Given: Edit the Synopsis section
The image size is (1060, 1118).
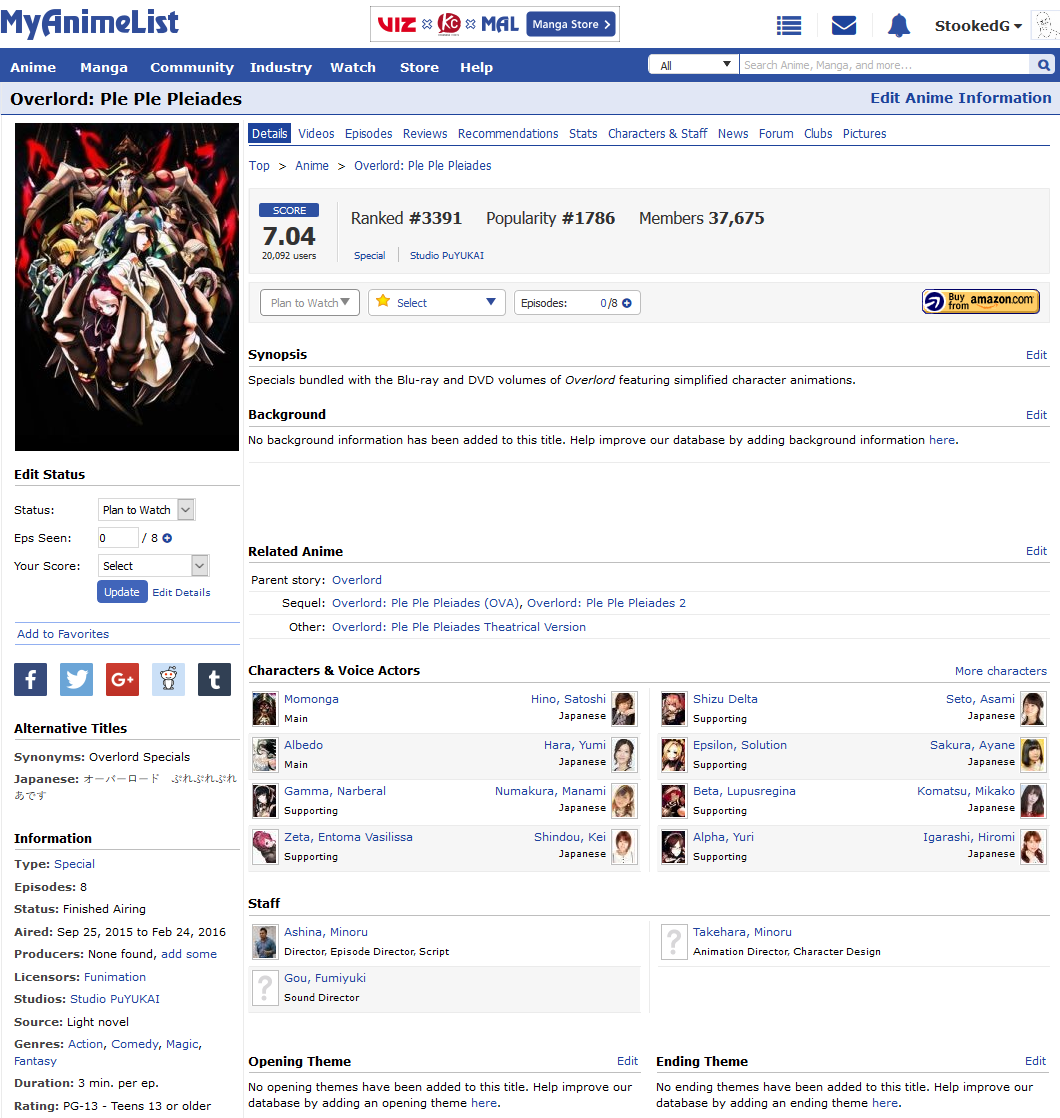Looking at the screenshot, I should [1036, 355].
